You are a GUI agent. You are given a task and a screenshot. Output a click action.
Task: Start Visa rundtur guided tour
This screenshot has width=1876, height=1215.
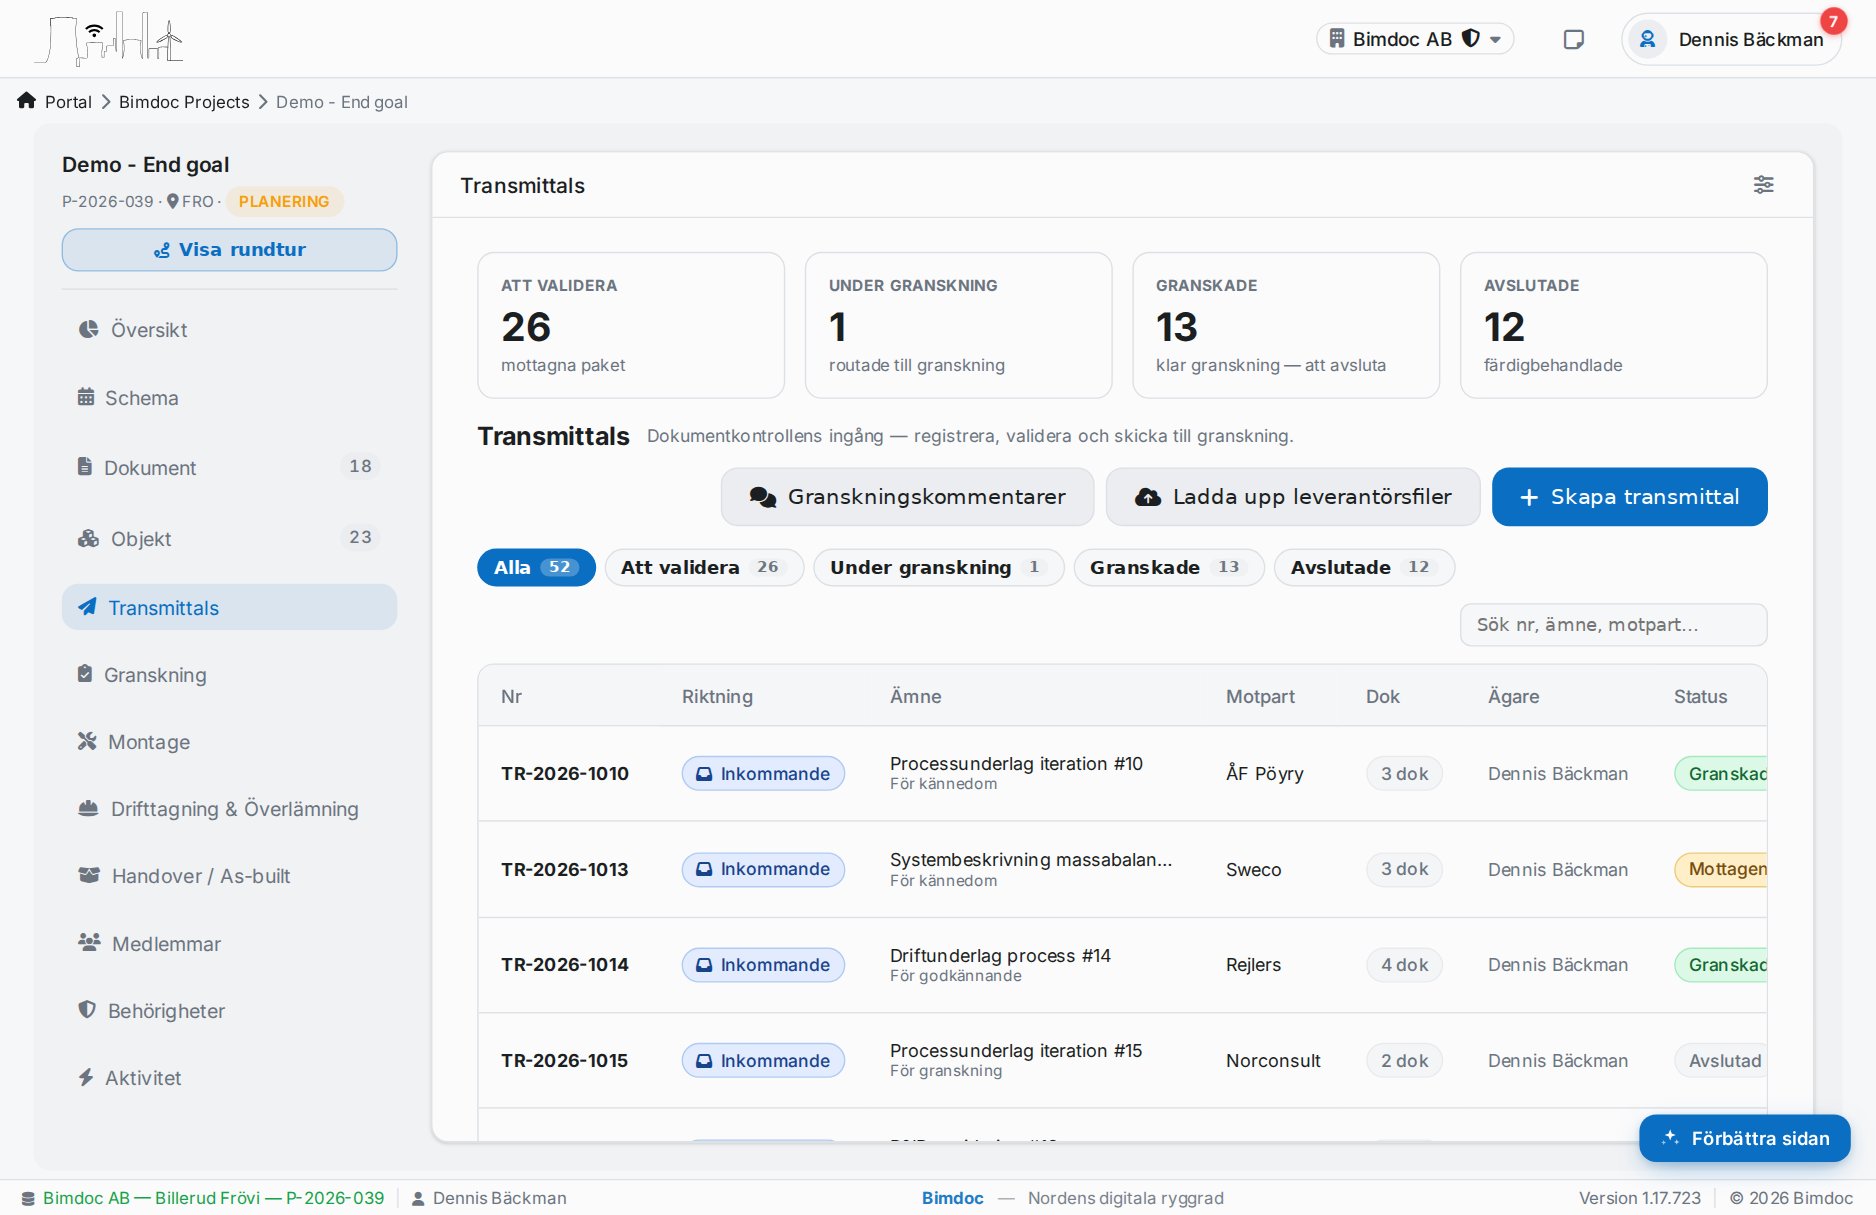point(229,250)
